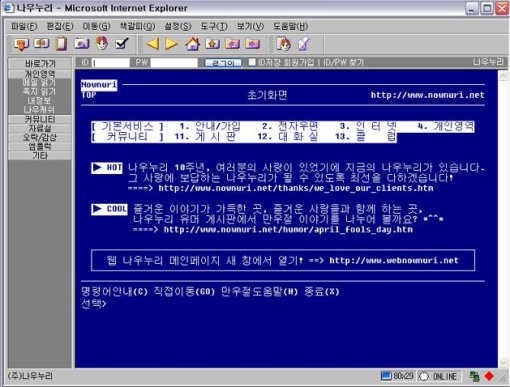Click the folder with left arrow icon
The image size is (510, 387).
coord(233,44)
